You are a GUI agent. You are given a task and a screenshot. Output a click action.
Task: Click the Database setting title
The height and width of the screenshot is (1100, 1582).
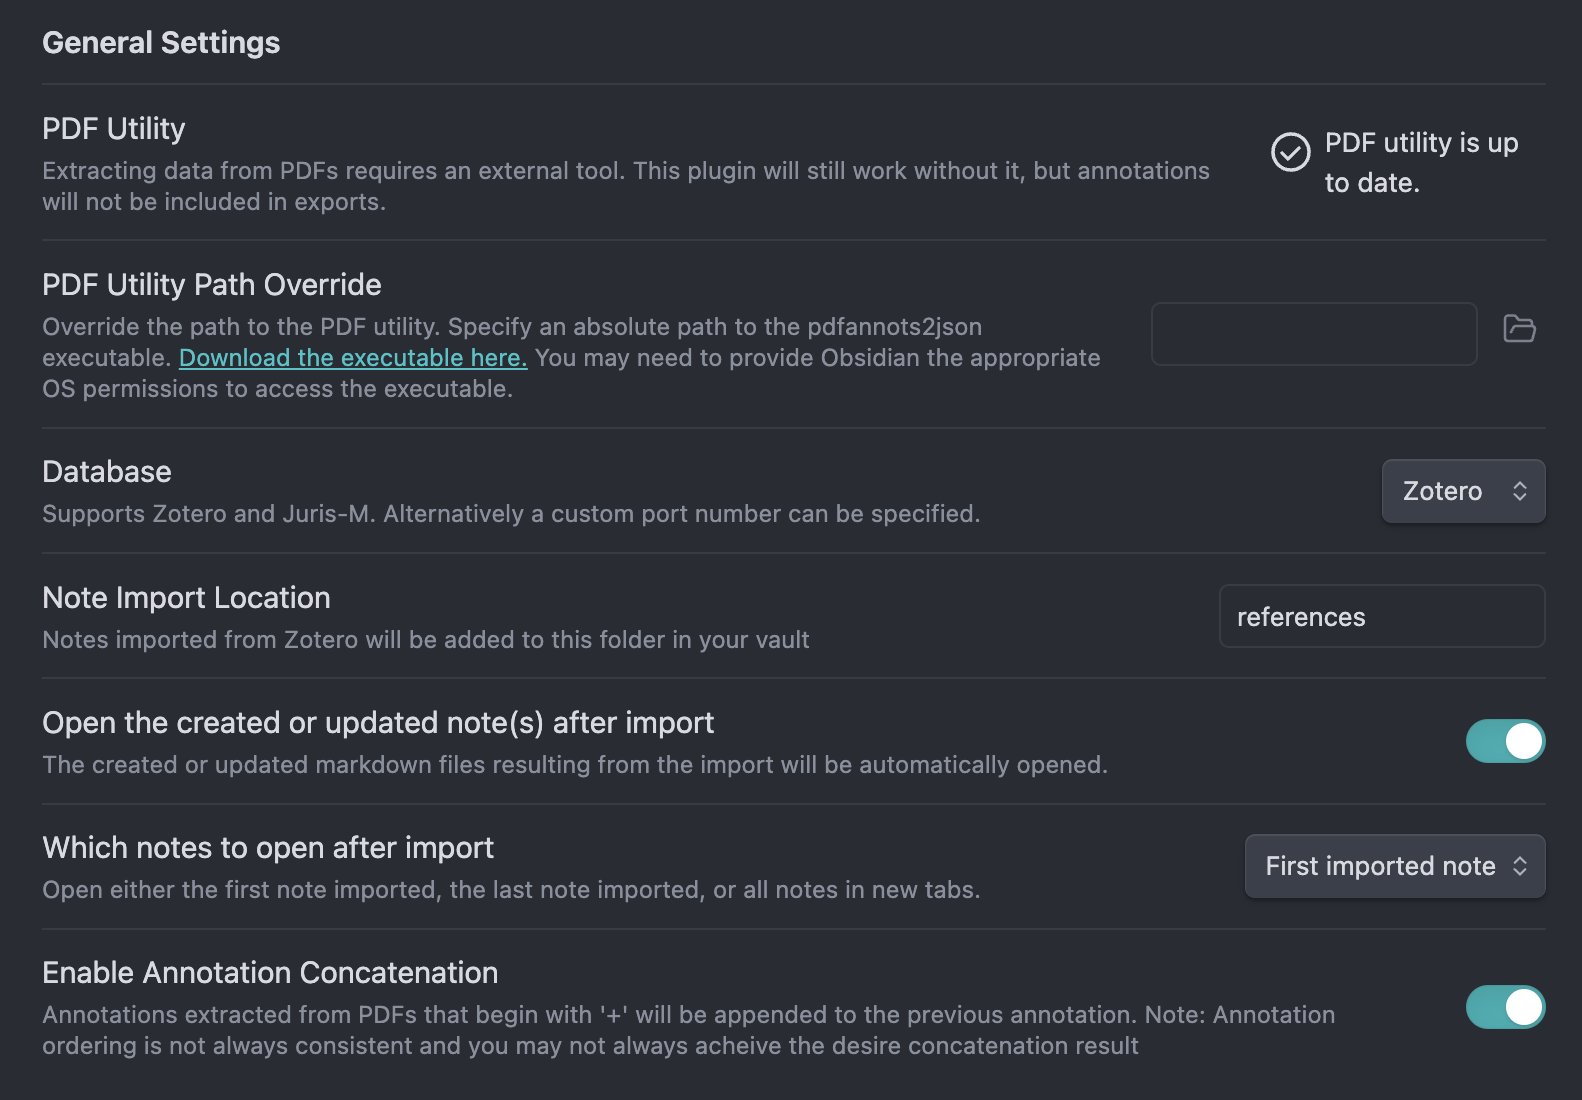pyautogui.click(x=107, y=472)
